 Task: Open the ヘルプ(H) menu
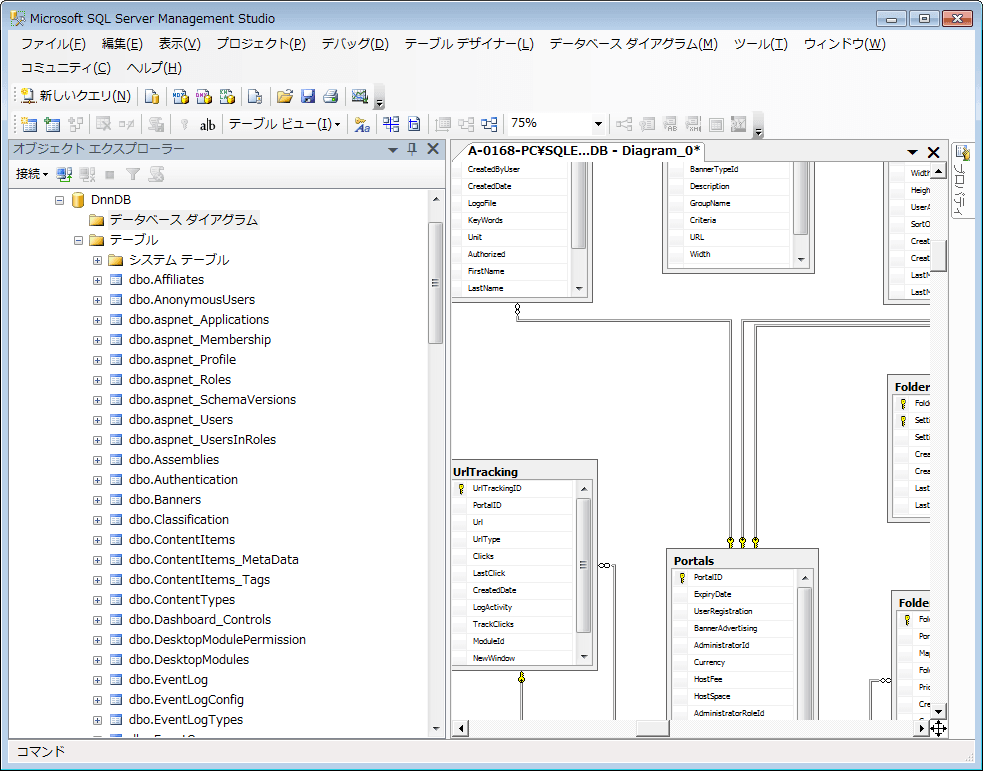154,68
